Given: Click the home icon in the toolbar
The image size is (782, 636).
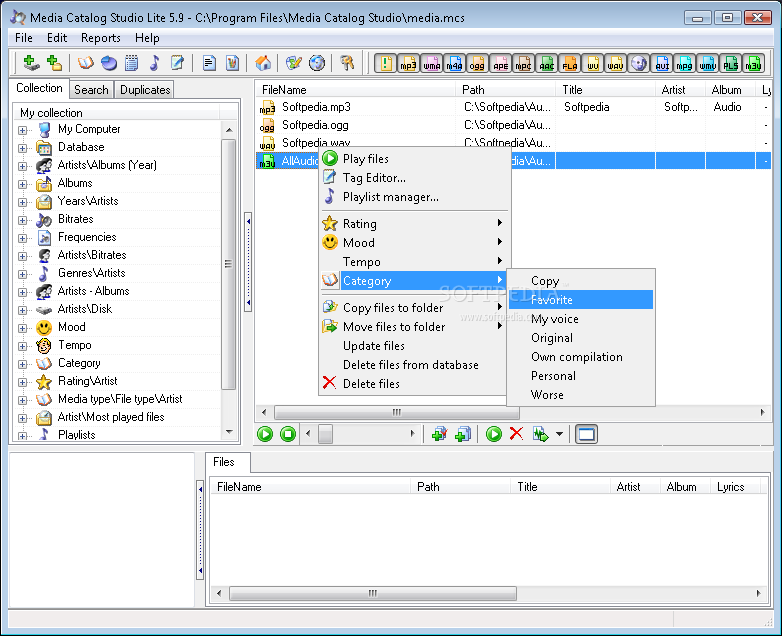Looking at the screenshot, I should tap(263, 63).
